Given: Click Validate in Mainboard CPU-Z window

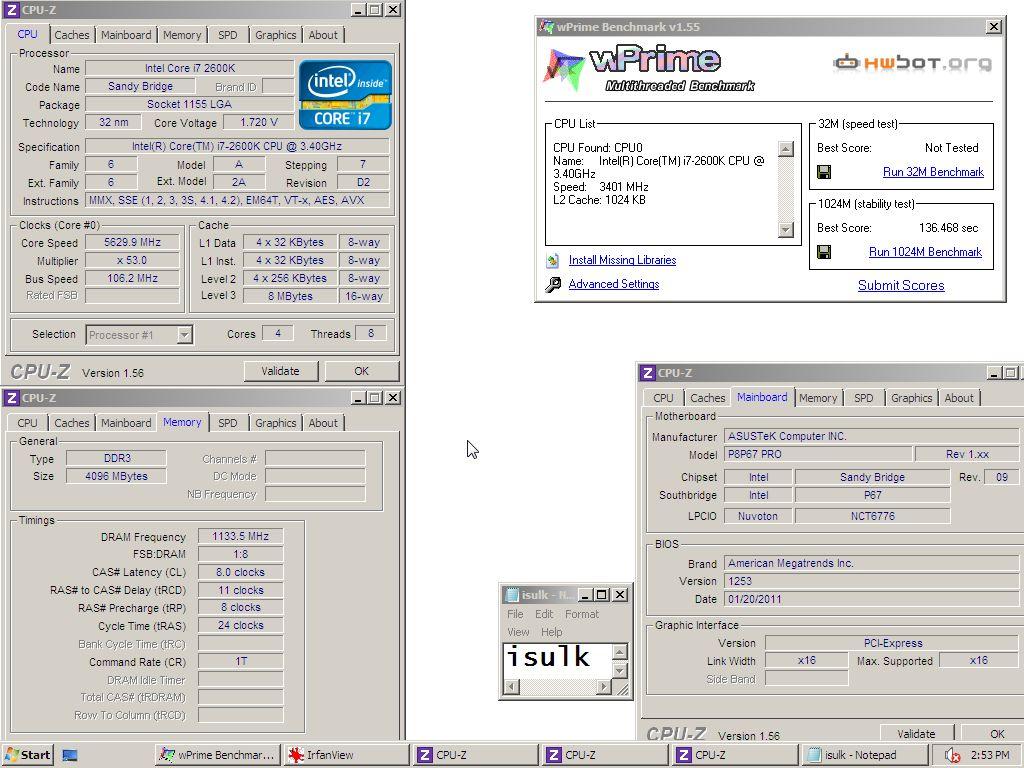Looking at the screenshot, I should (x=916, y=734).
